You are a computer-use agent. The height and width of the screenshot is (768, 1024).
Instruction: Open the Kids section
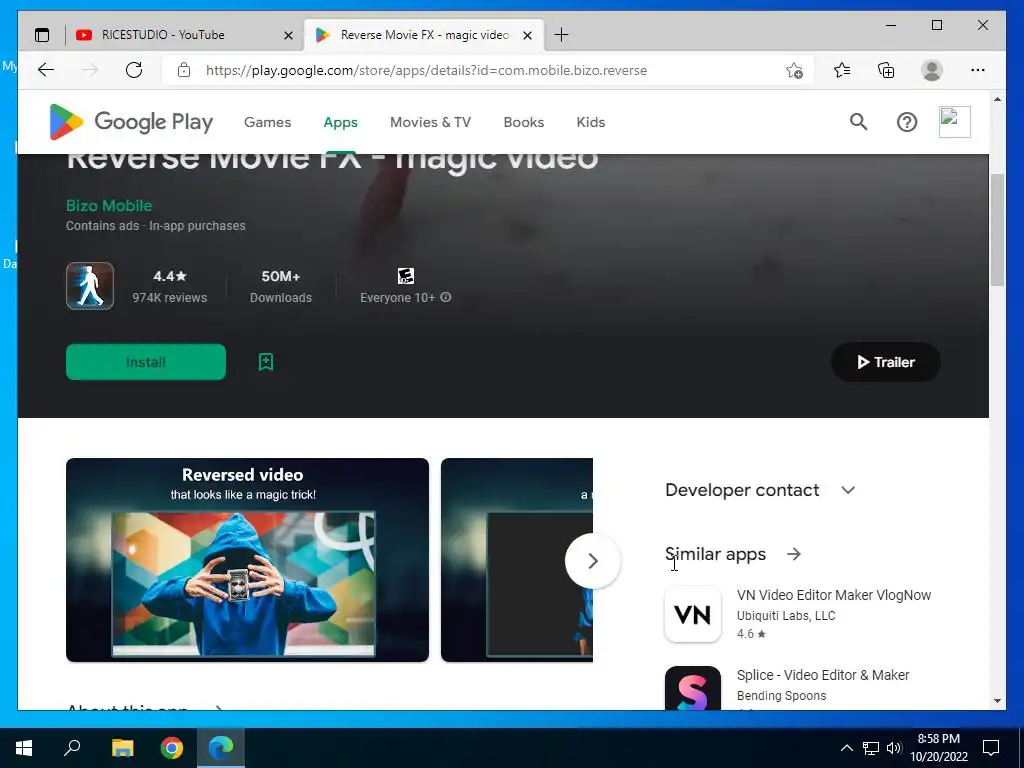pyautogui.click(x=590, y=122)
